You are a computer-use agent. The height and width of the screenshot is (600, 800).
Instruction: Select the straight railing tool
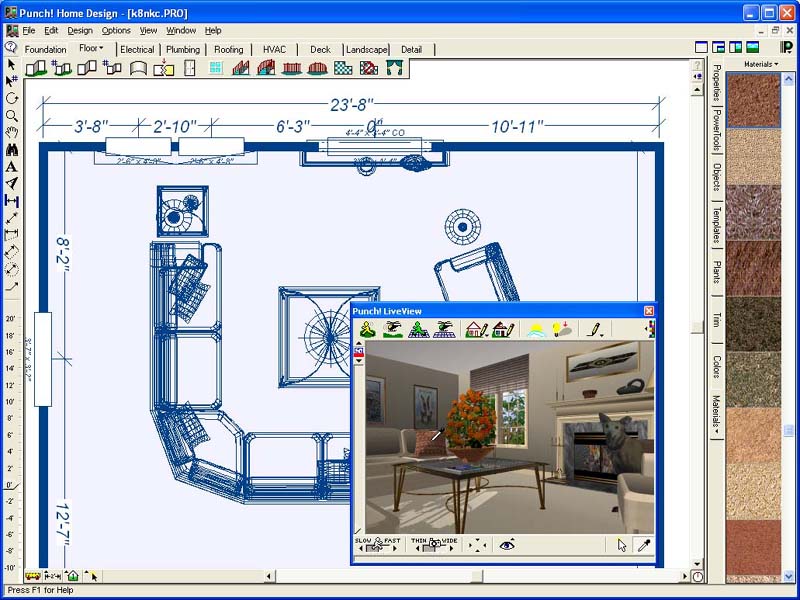click(x=291, y=68)
